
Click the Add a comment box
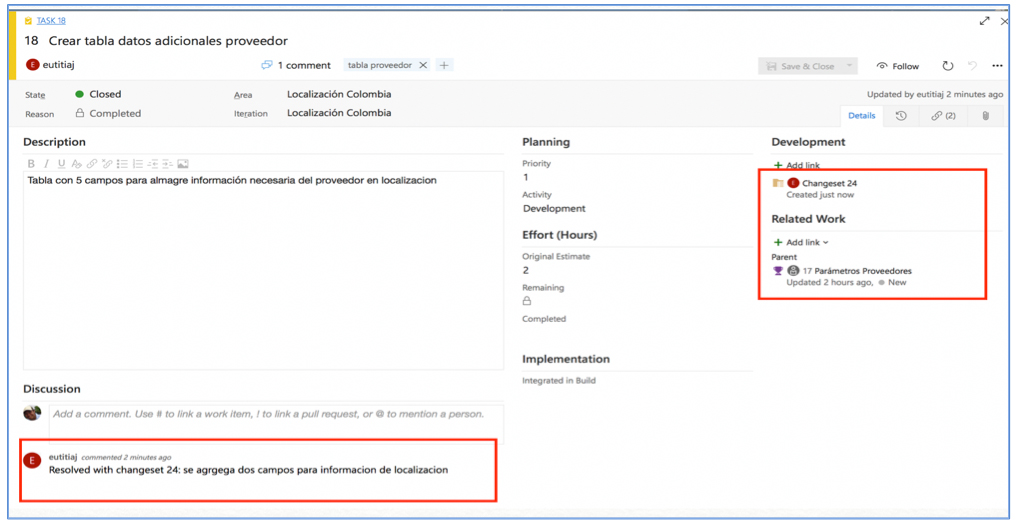coord(276,424)
